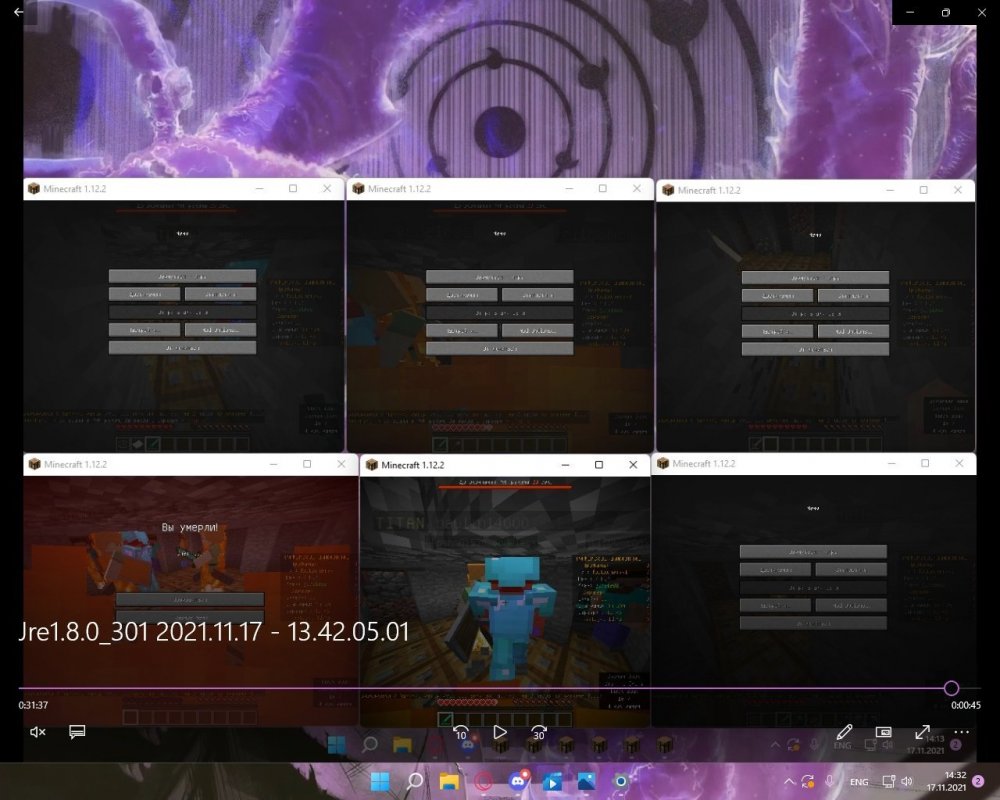The image size is (1000, 800).
Task: Skip back 10 seconds
Action: [x=460, y=733]
